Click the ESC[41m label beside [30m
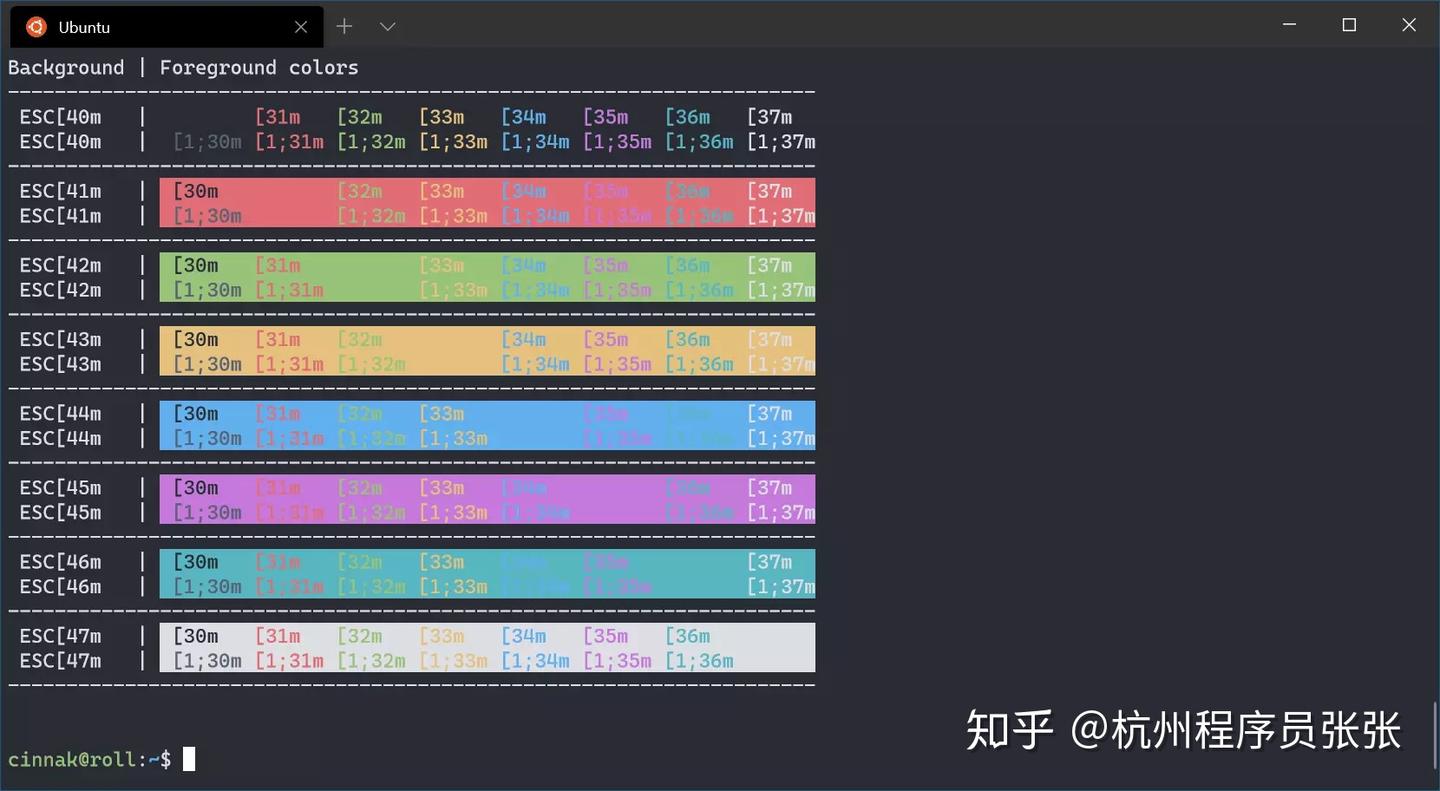Viewport: 1440px width, 791px height. [60, 191]
